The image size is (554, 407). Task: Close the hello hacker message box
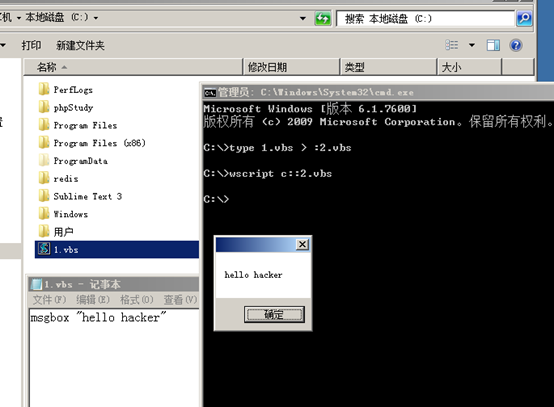point(302,244)
